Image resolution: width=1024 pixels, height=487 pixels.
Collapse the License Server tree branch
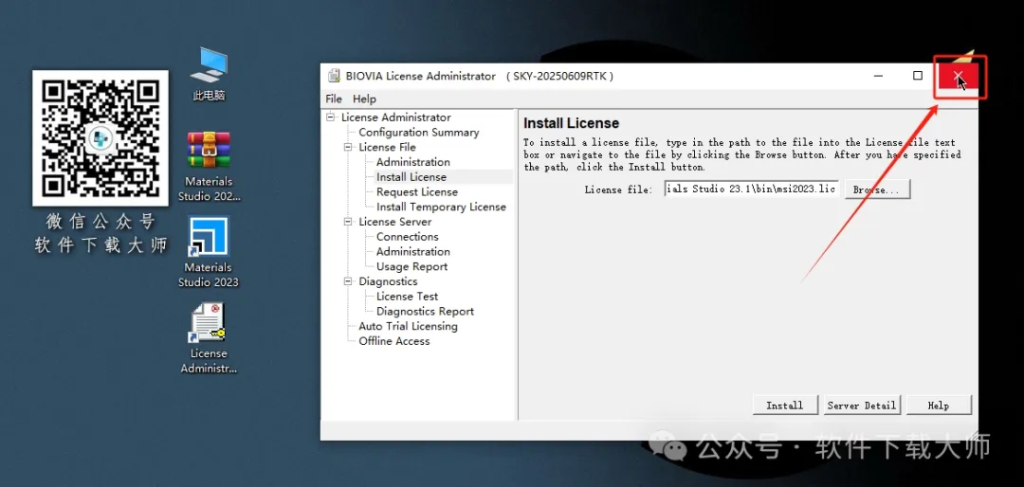349,222
